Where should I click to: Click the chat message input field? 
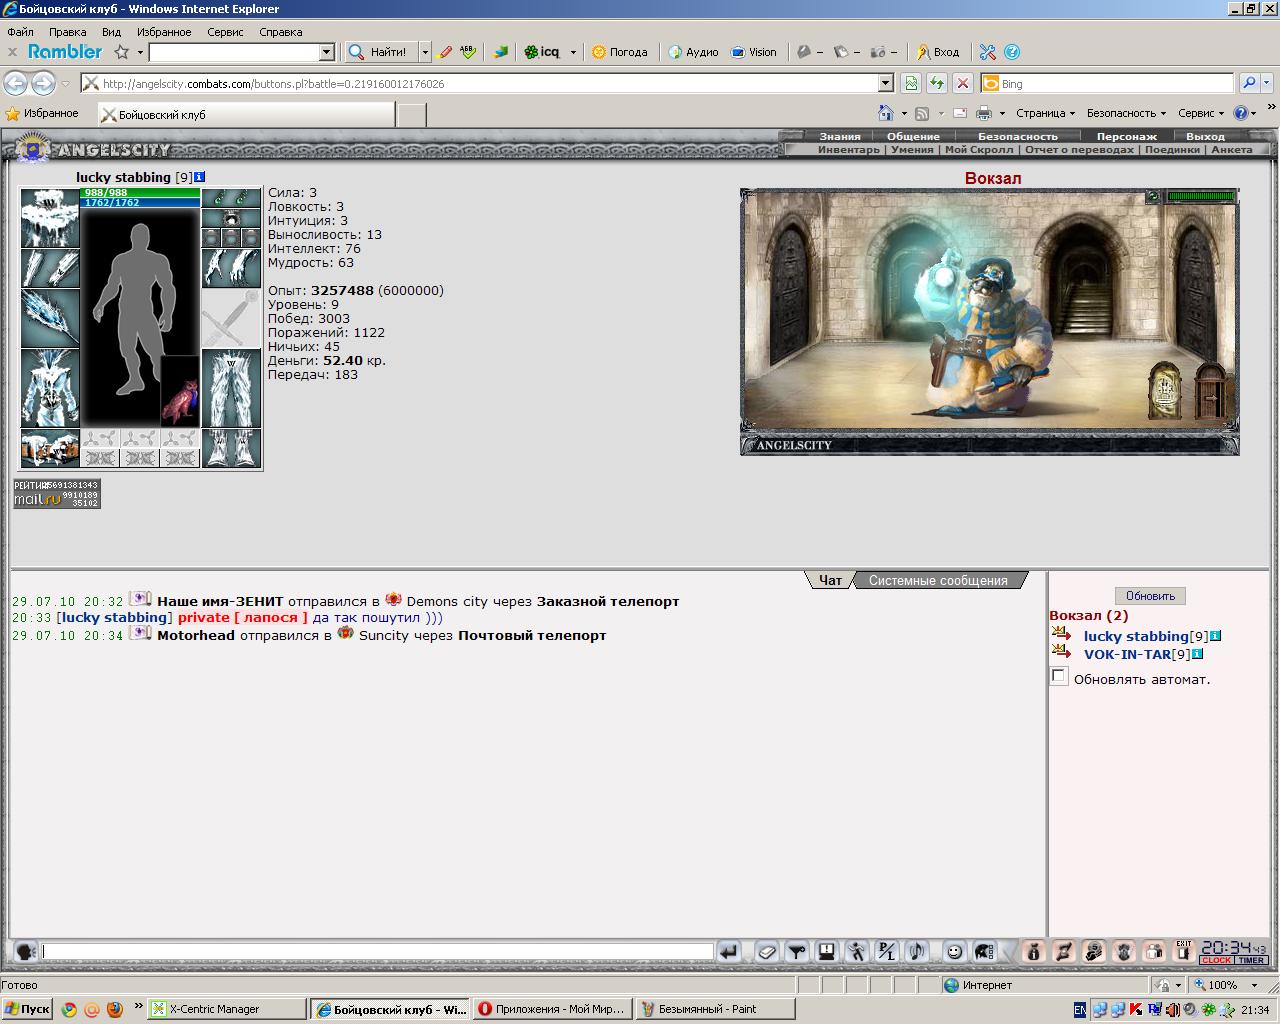[377, 952]
